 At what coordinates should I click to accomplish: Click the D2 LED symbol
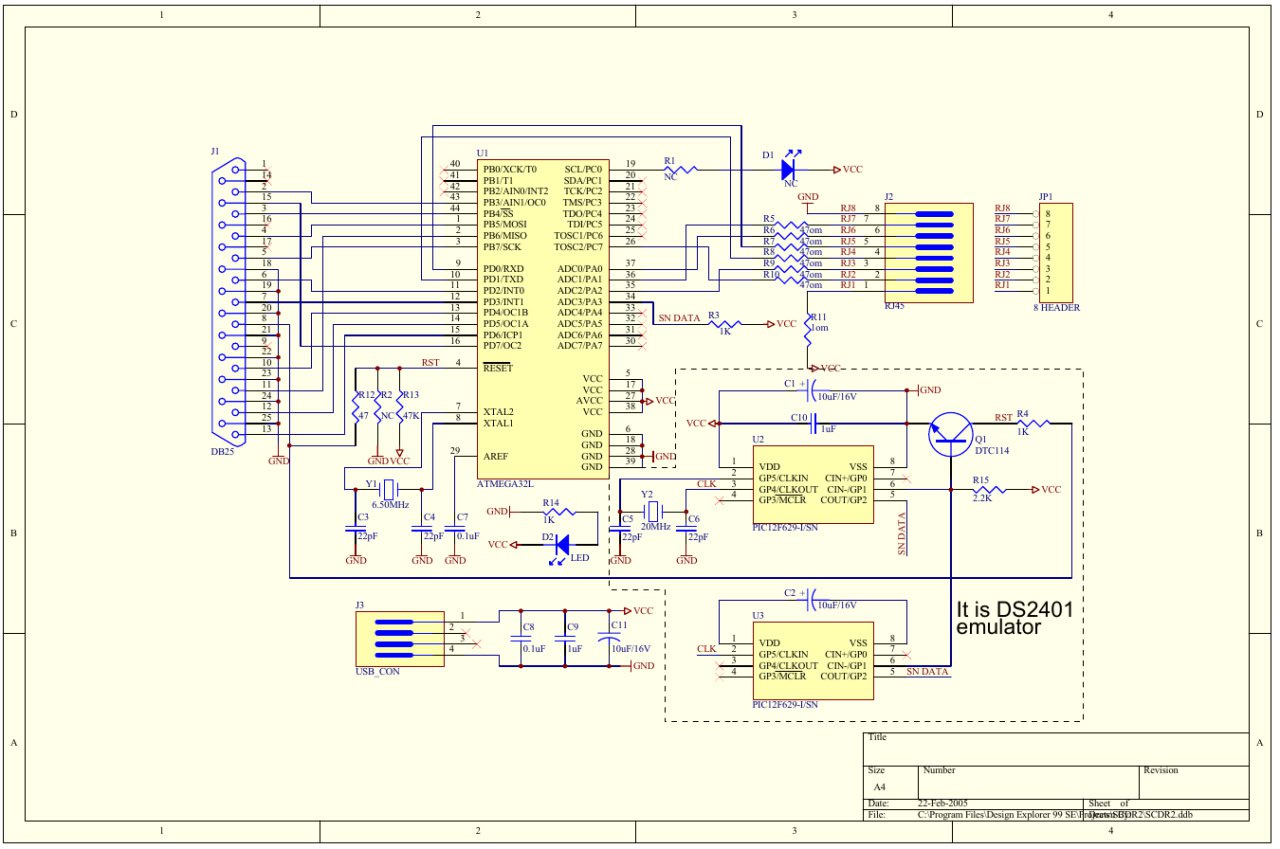point(561,545)
